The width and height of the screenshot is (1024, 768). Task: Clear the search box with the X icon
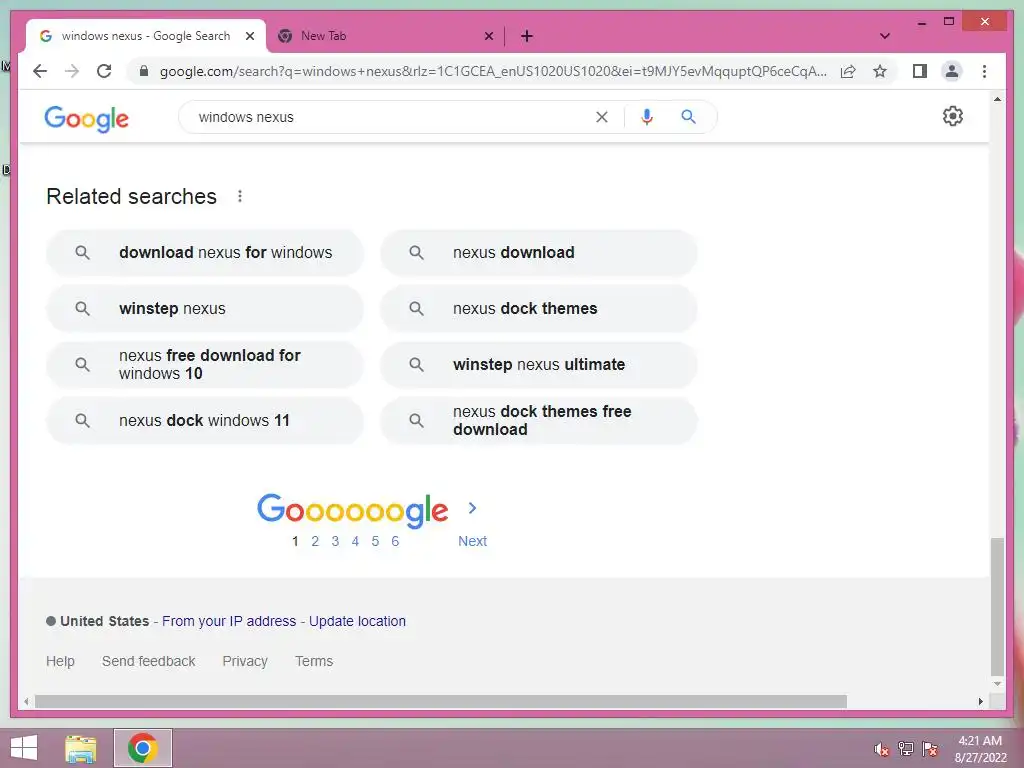601,117
